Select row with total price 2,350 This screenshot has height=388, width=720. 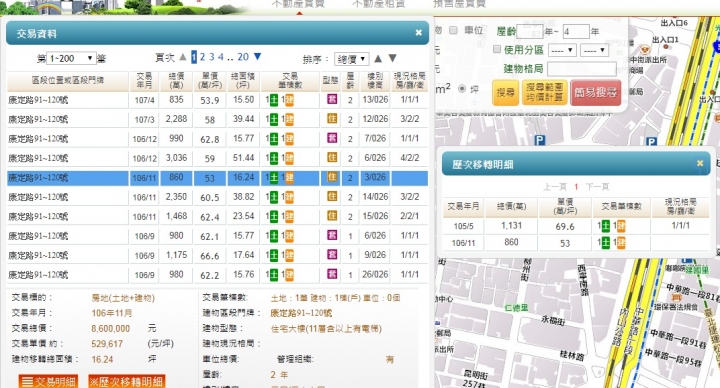(217, 197)
